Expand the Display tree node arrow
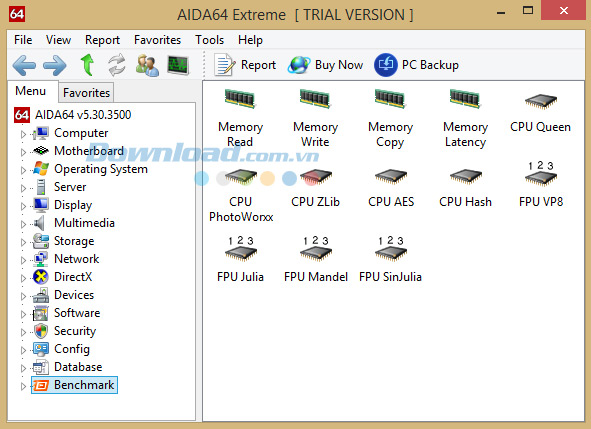This screenshot has height=429, width=591. tap(23, 206)
